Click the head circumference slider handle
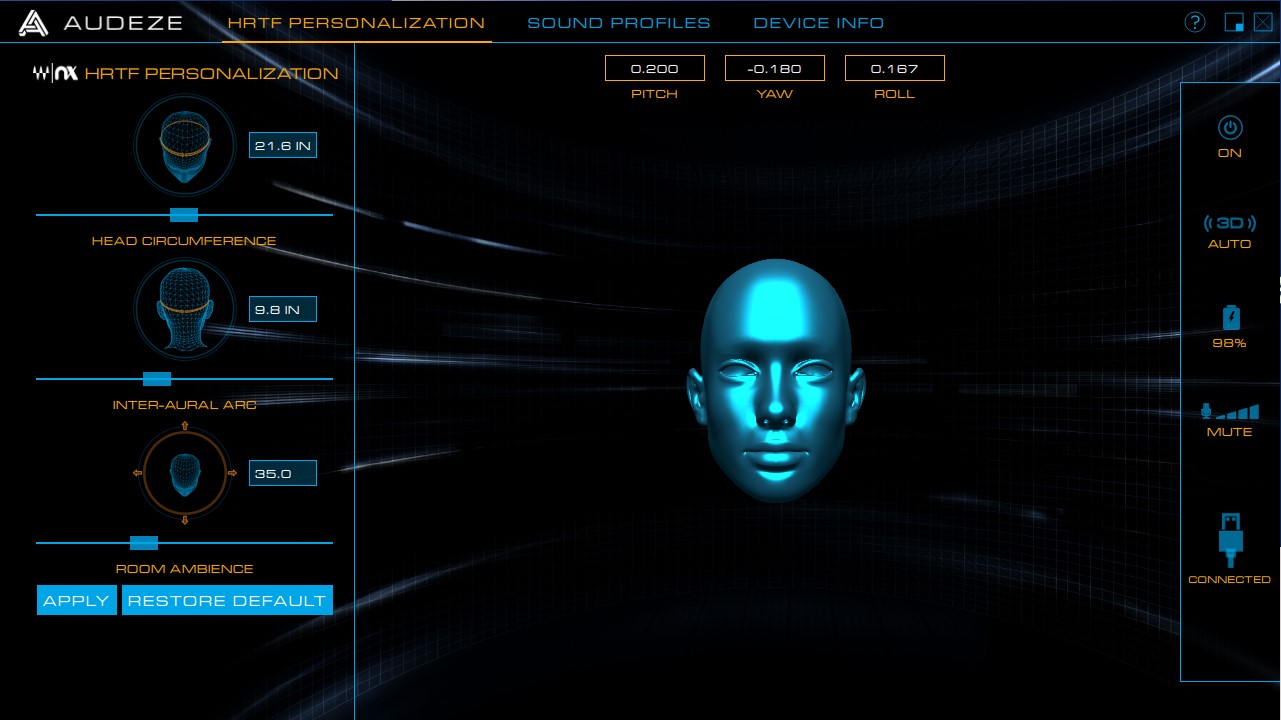 click(x=184, y=215)
